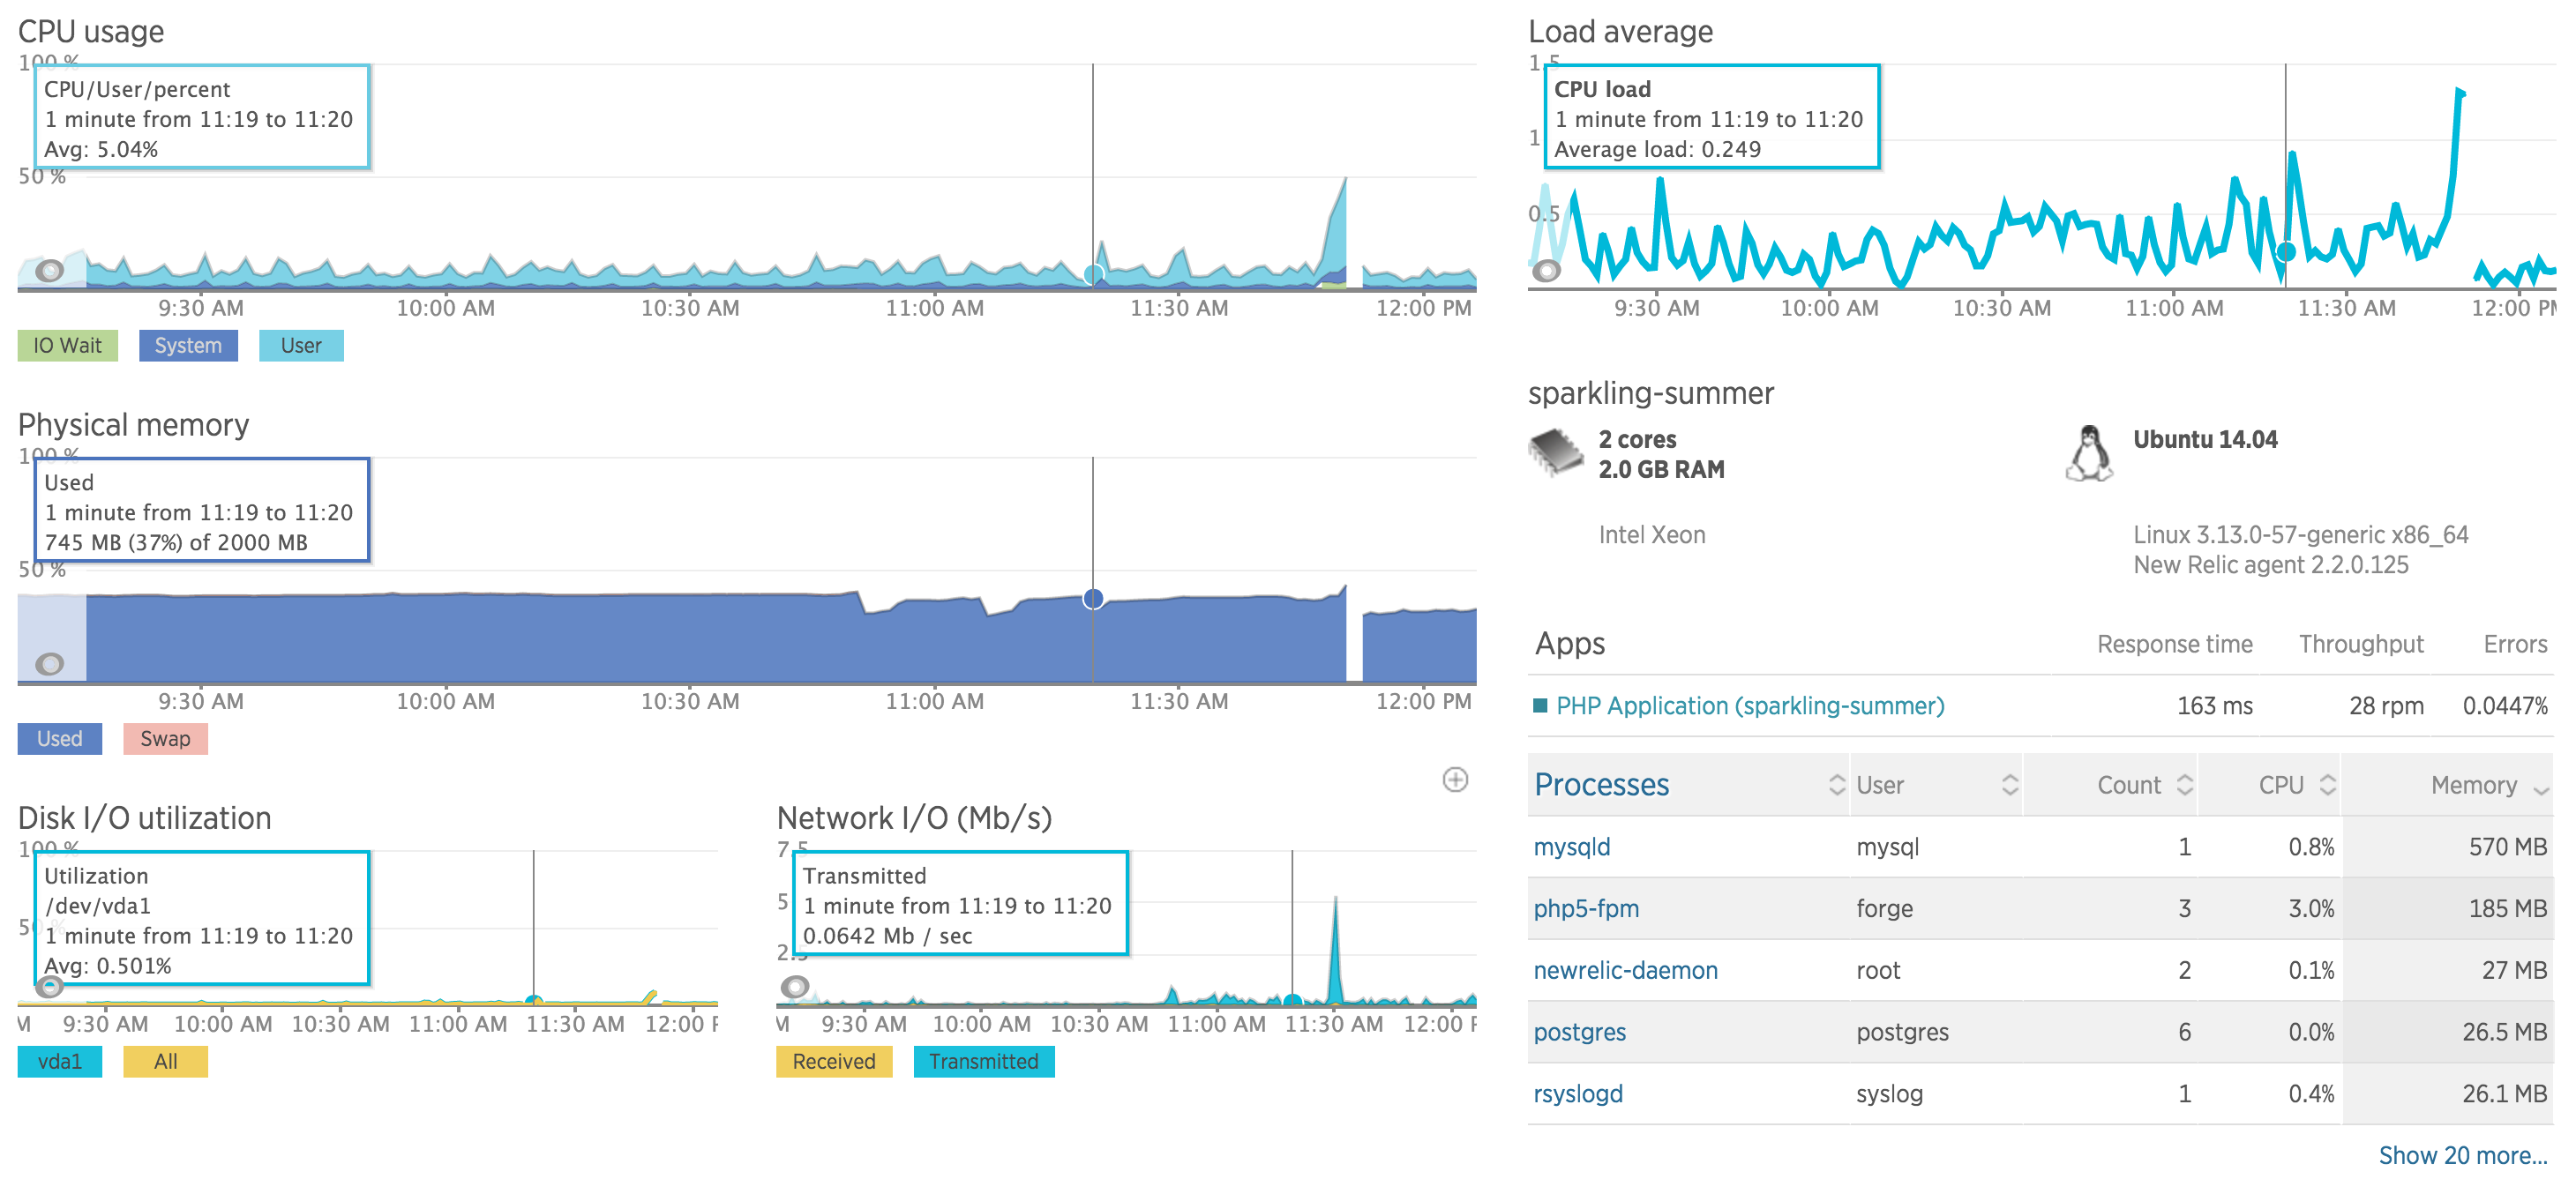Sort the table by the Processes column
The width and height of the screenshot is (2576, 1194).
pyautogui.click(x=1688, y=785)
